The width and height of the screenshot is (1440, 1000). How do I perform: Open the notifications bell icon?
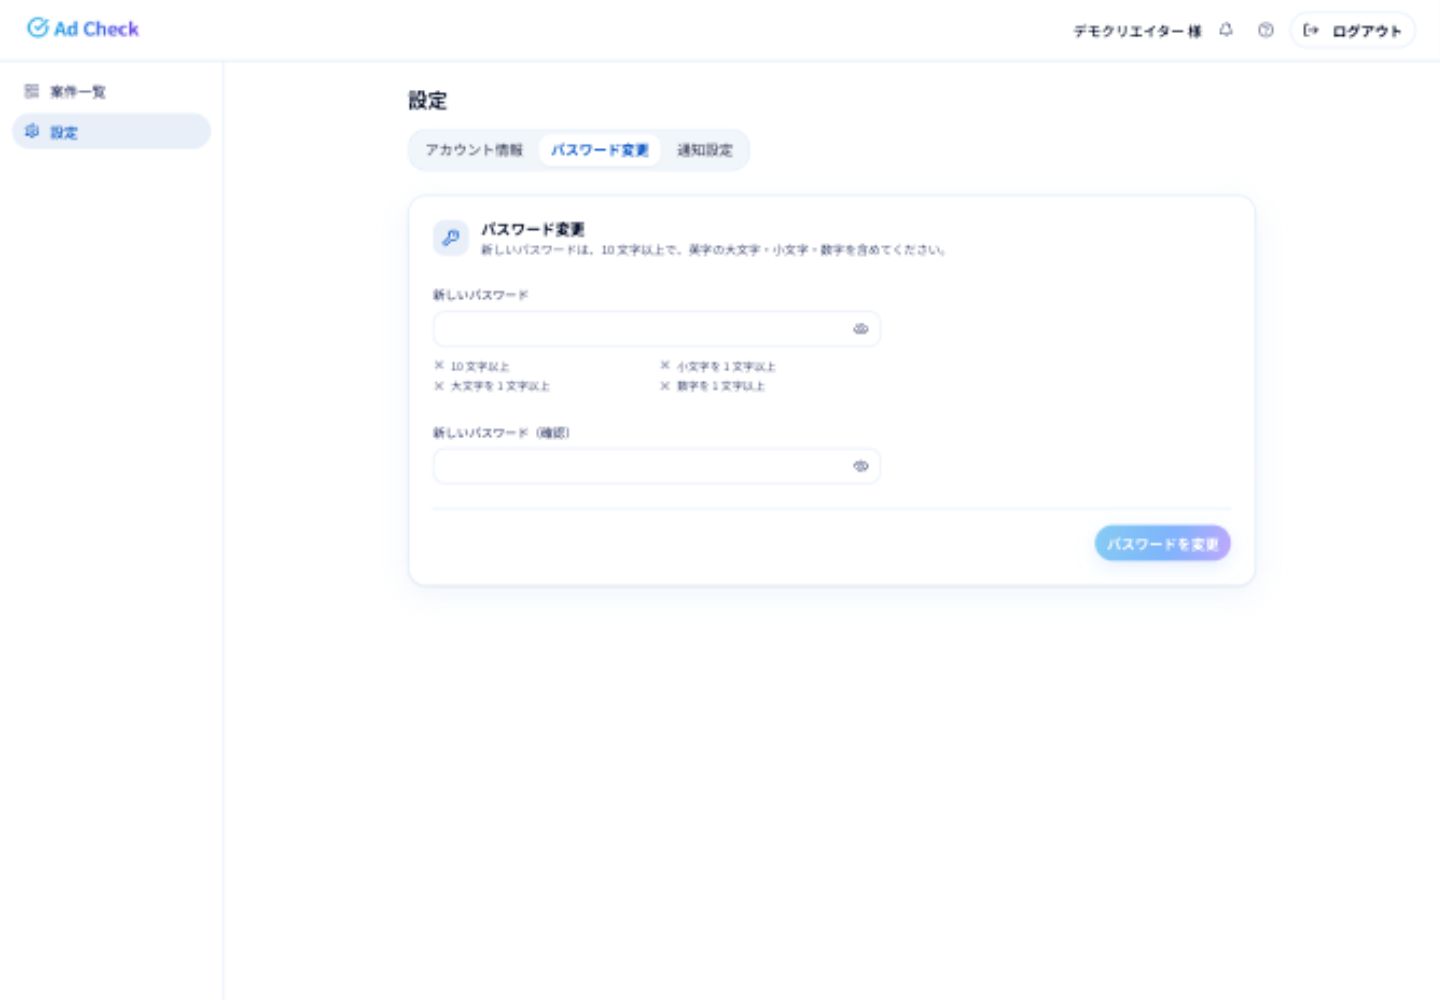(1226, 30)
